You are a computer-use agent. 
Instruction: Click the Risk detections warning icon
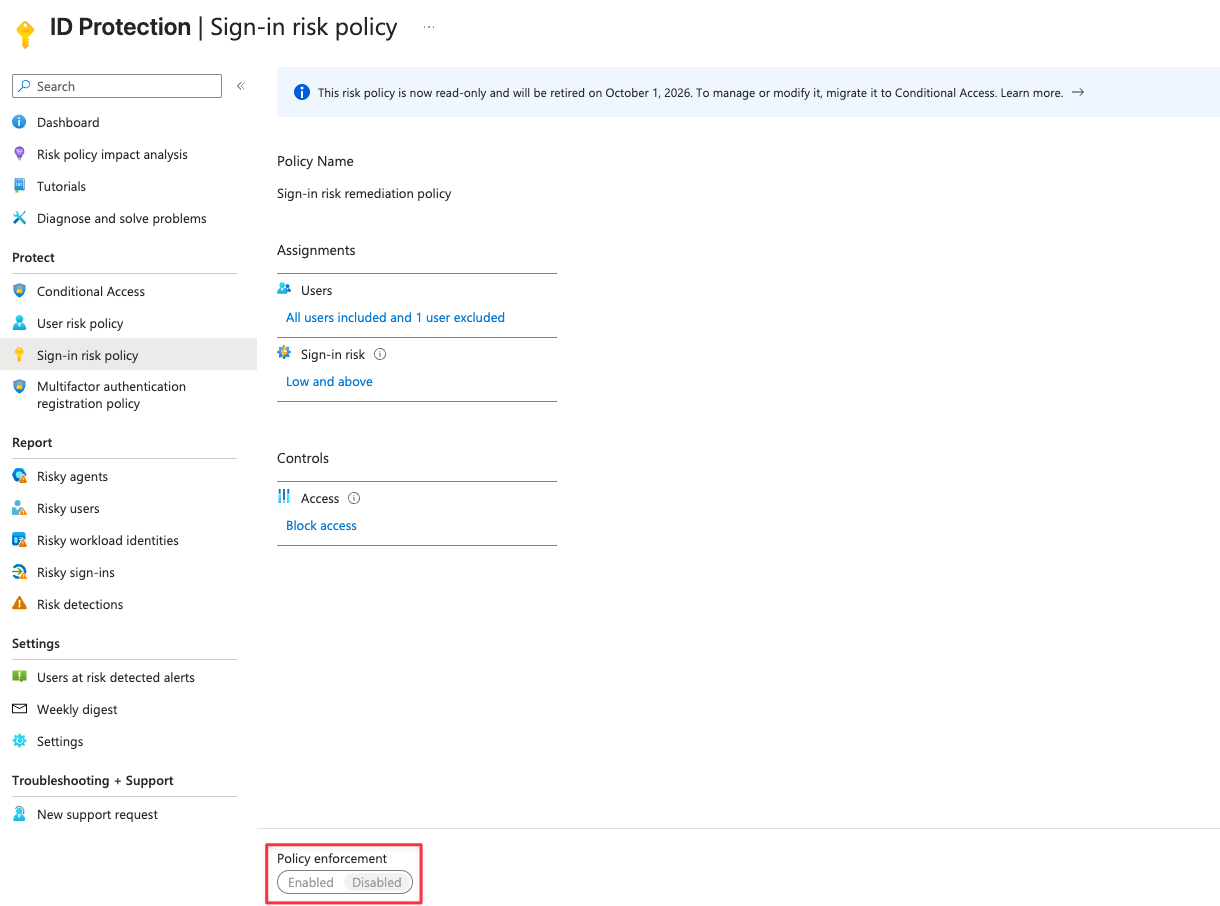19,604
